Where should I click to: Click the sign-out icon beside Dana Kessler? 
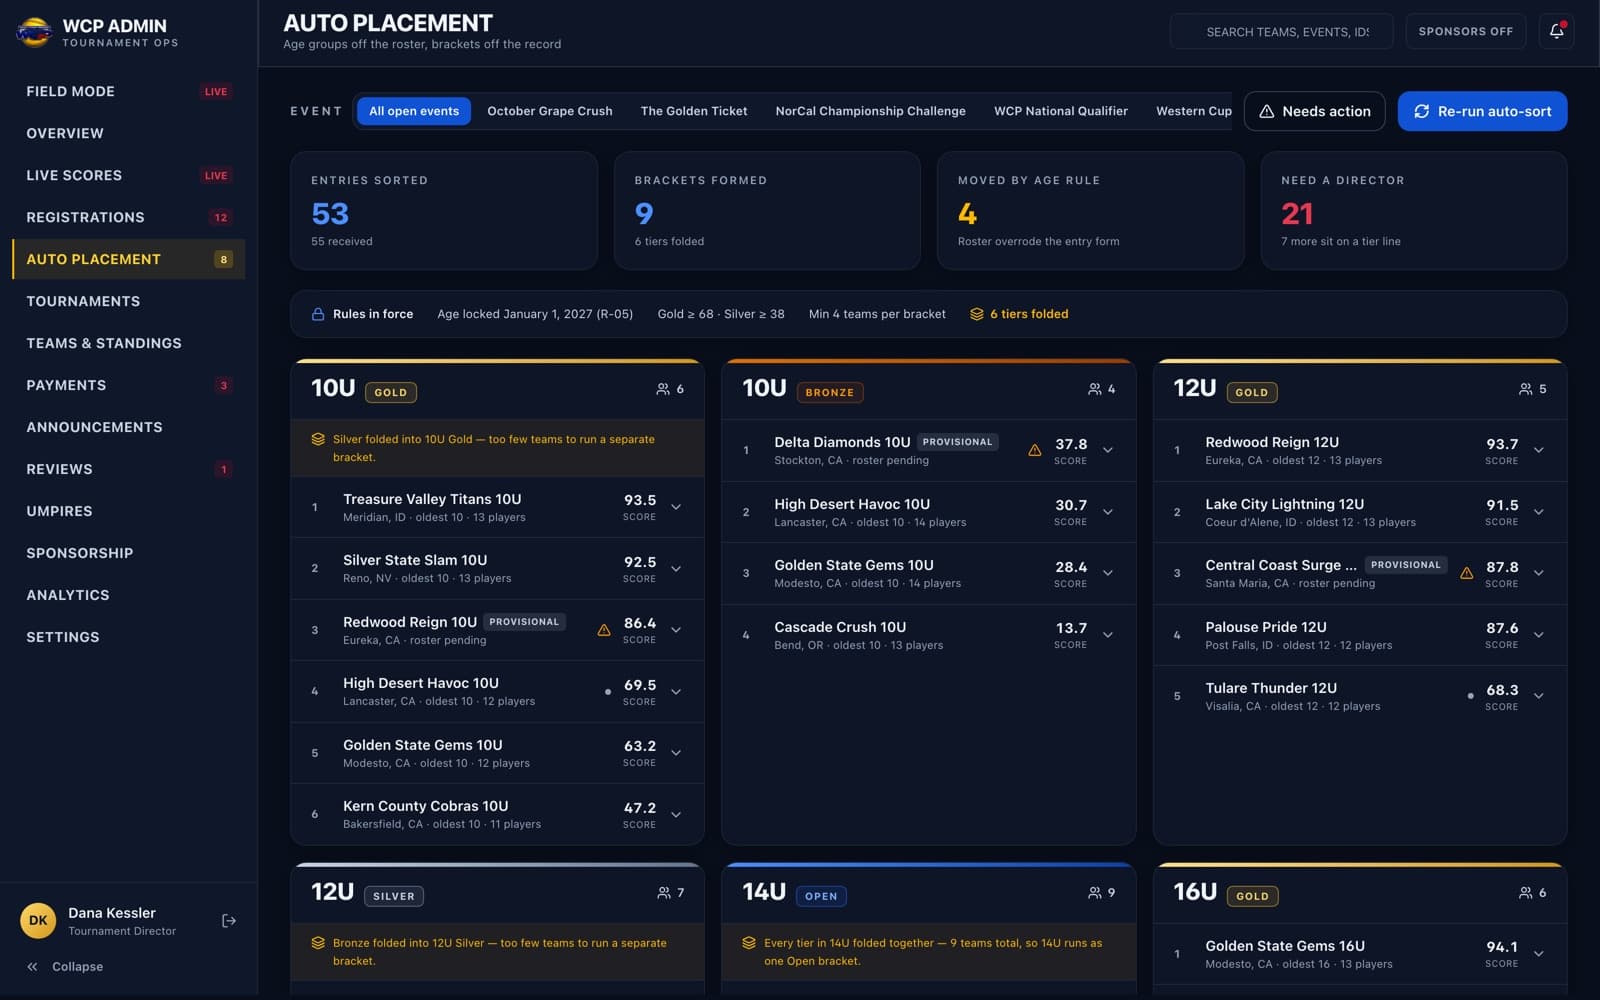tap(229, 921)
